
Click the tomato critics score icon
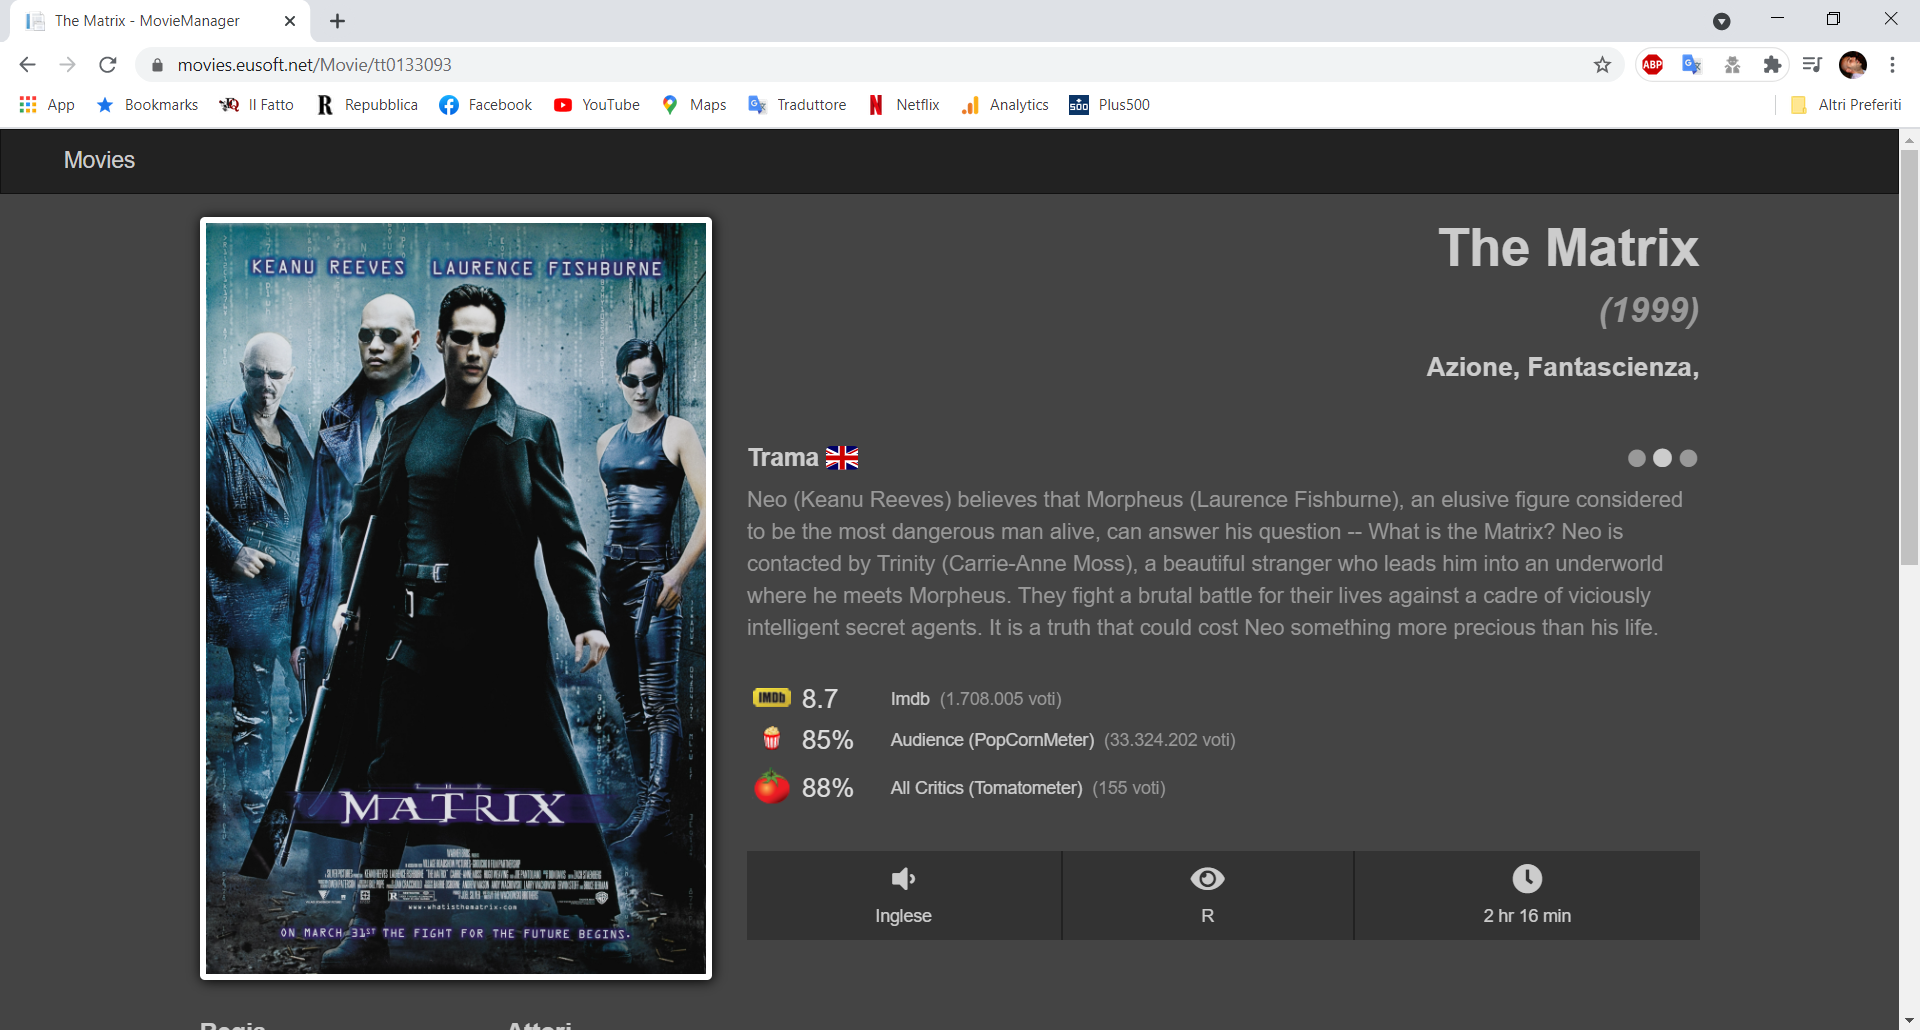(x=772, y=787)
